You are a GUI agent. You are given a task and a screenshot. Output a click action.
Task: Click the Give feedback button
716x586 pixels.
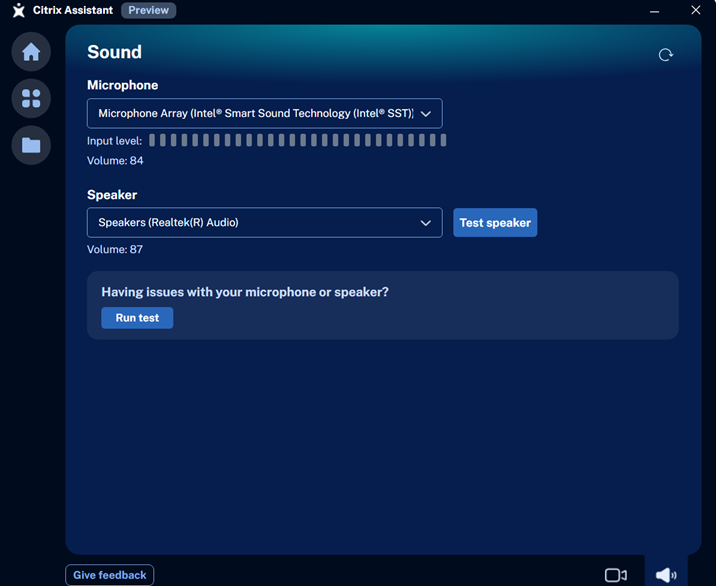pyautogui.click(x=110, y=575)
